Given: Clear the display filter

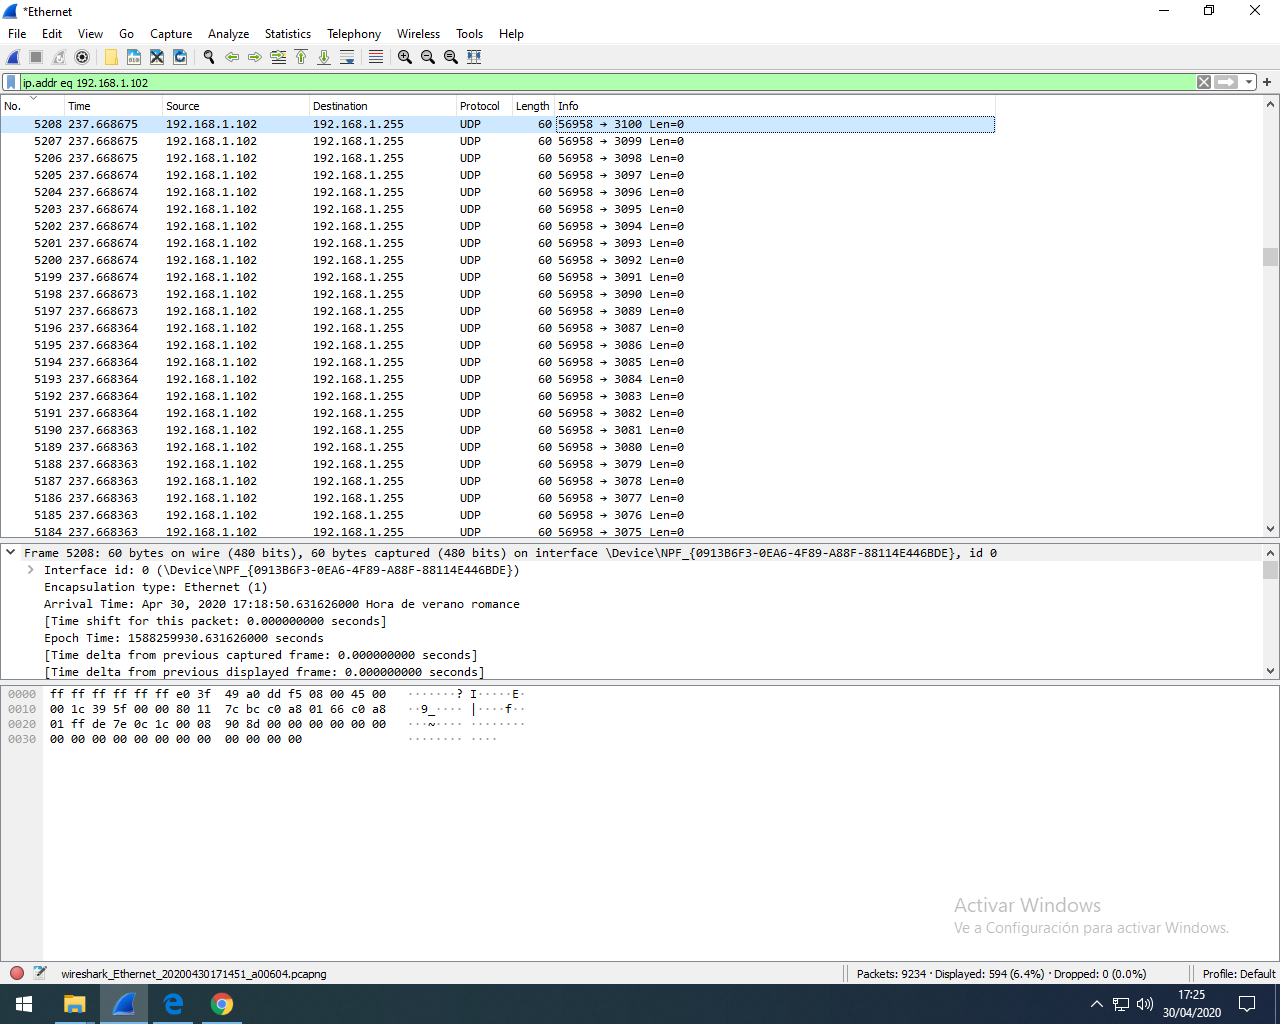Looking at the screenshot, I should pos(1204,82).
